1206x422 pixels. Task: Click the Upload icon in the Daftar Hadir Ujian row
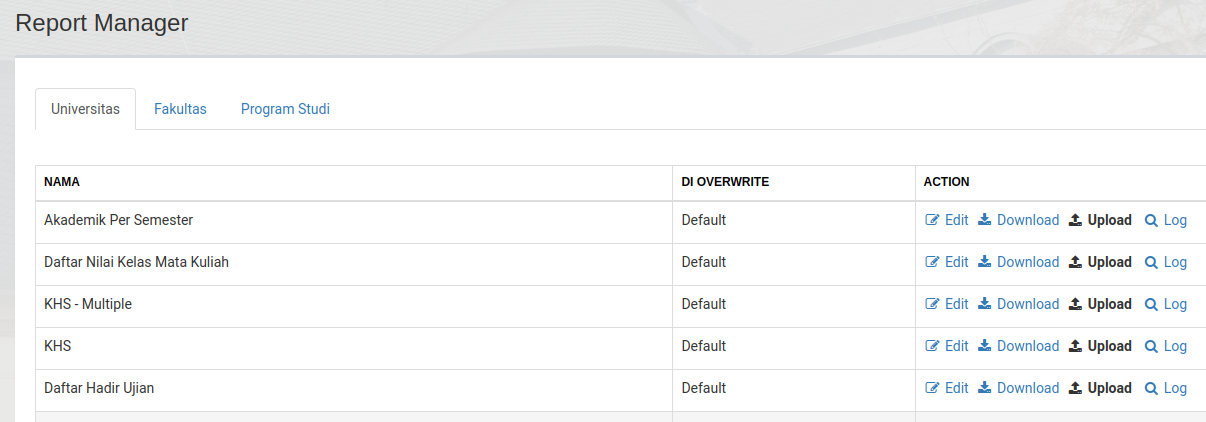coord(1076,388)
